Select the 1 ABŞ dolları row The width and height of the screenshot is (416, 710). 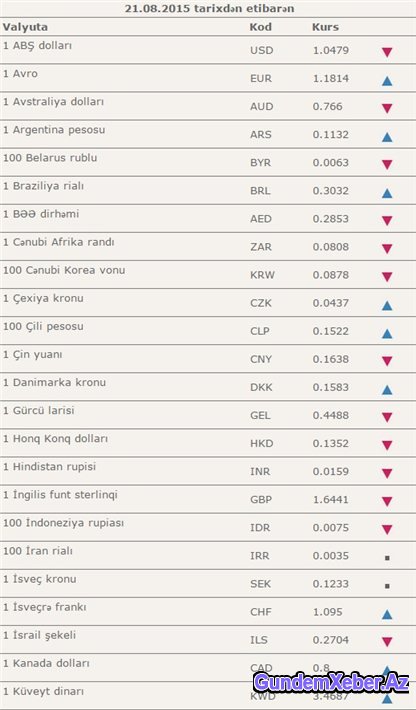pyautogui.click(x=208, y=50)
